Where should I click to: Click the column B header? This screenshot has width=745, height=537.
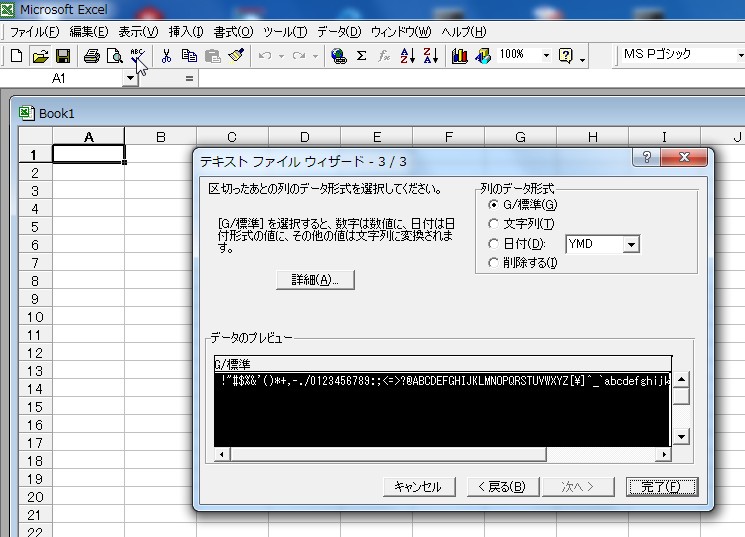[161, 137]
